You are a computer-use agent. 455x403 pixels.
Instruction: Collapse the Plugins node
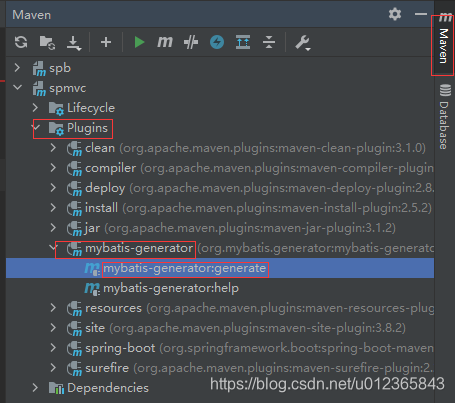(x=36, y=127)
